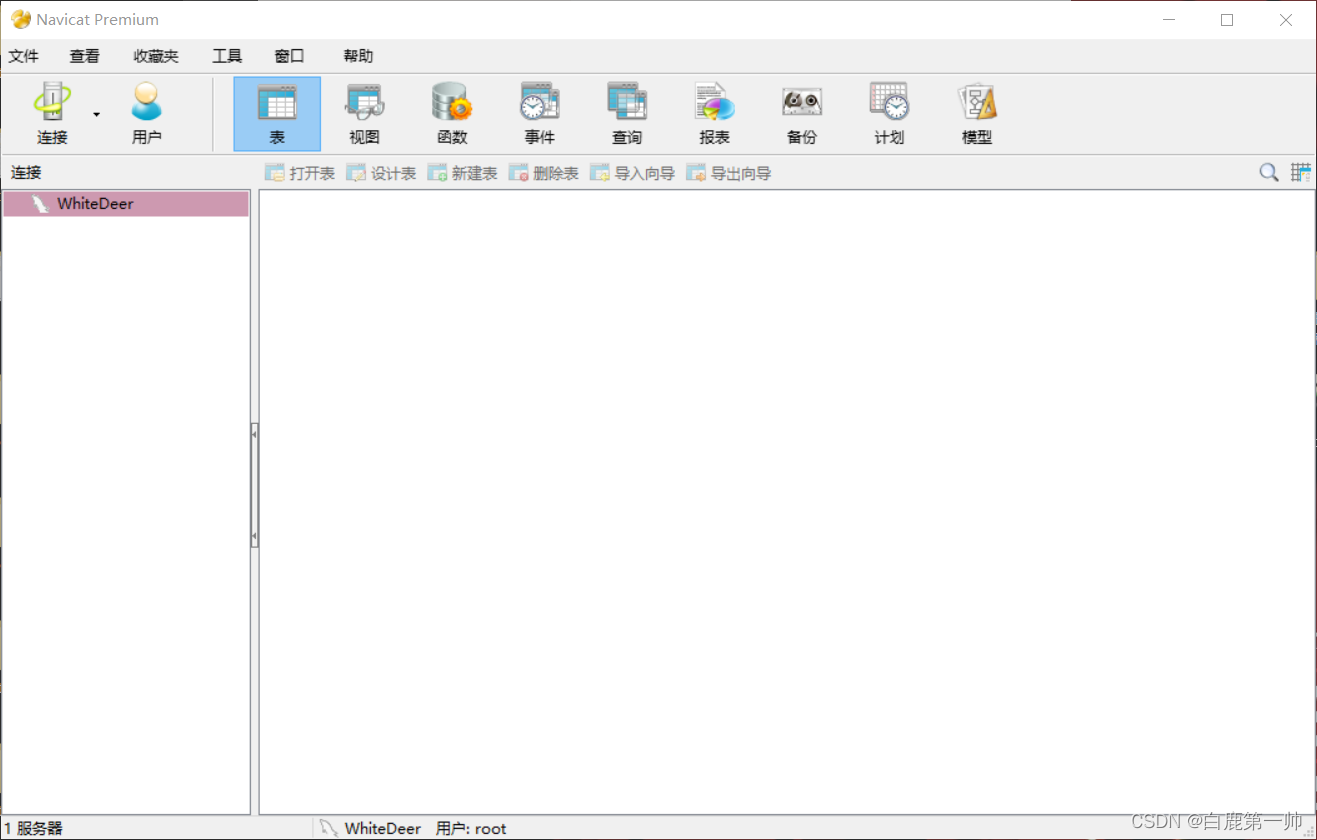1317x840 pixels.
Task: Open the 收藏夹 (Favorites) menu
Action: pos(156,56)
